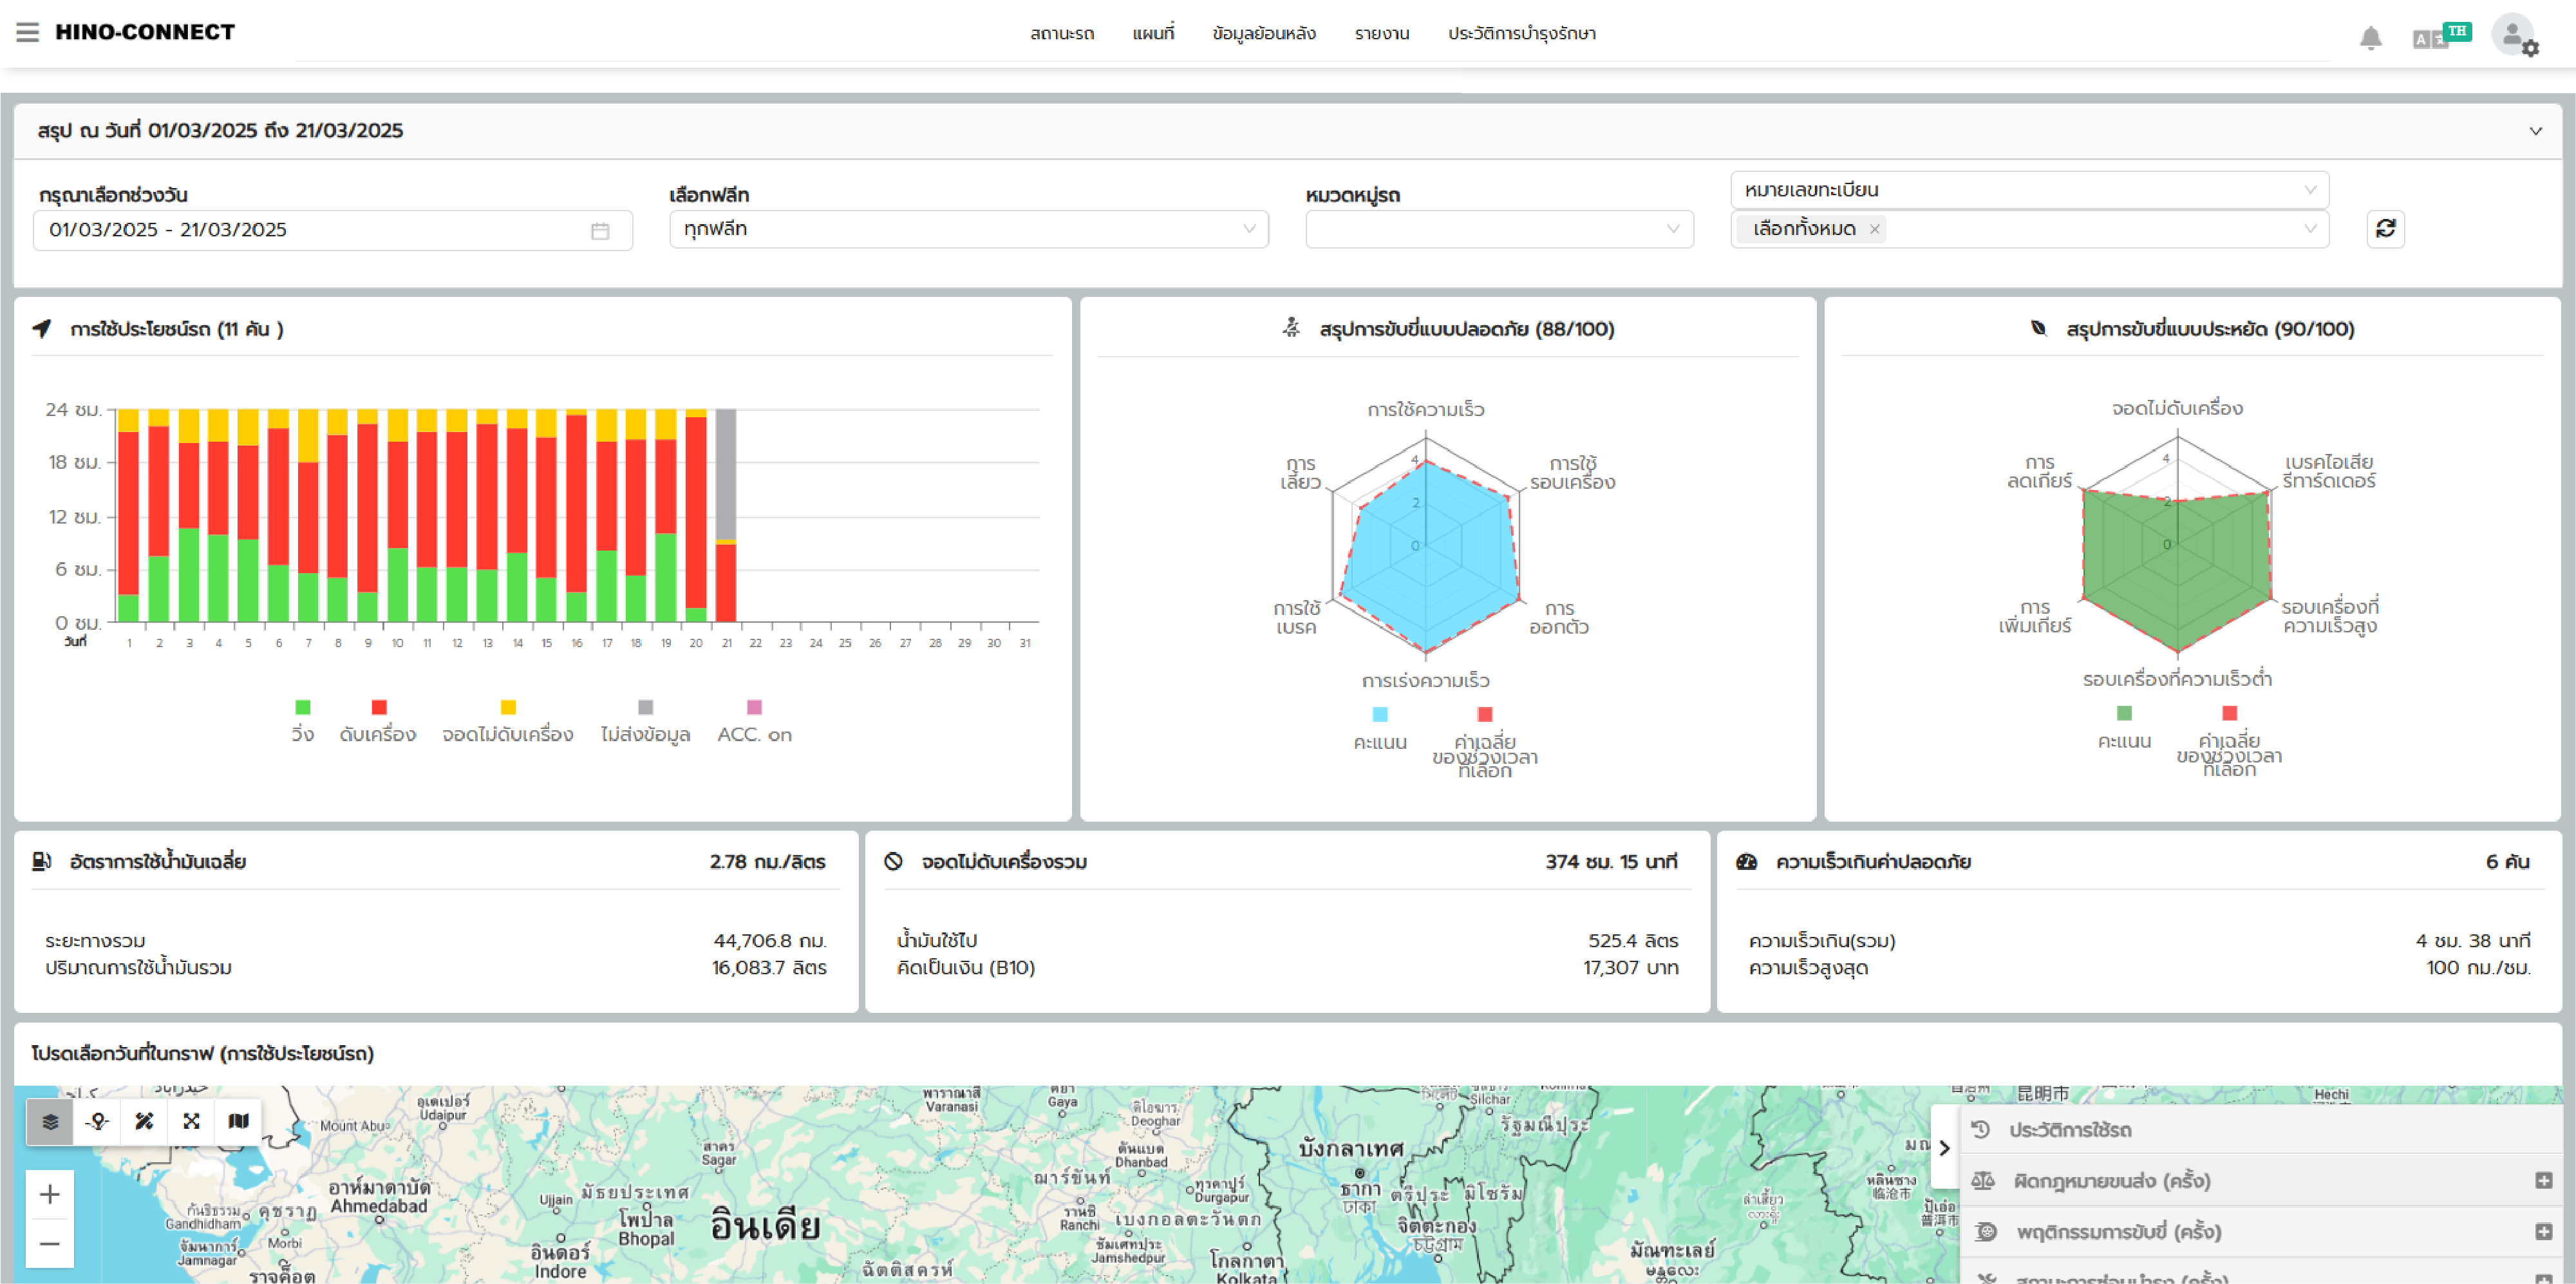Toggle the วิ่ง legend series
The width and height of the screenshot is (2576, 1284).
pyautogui.click(x=302, y=721)
